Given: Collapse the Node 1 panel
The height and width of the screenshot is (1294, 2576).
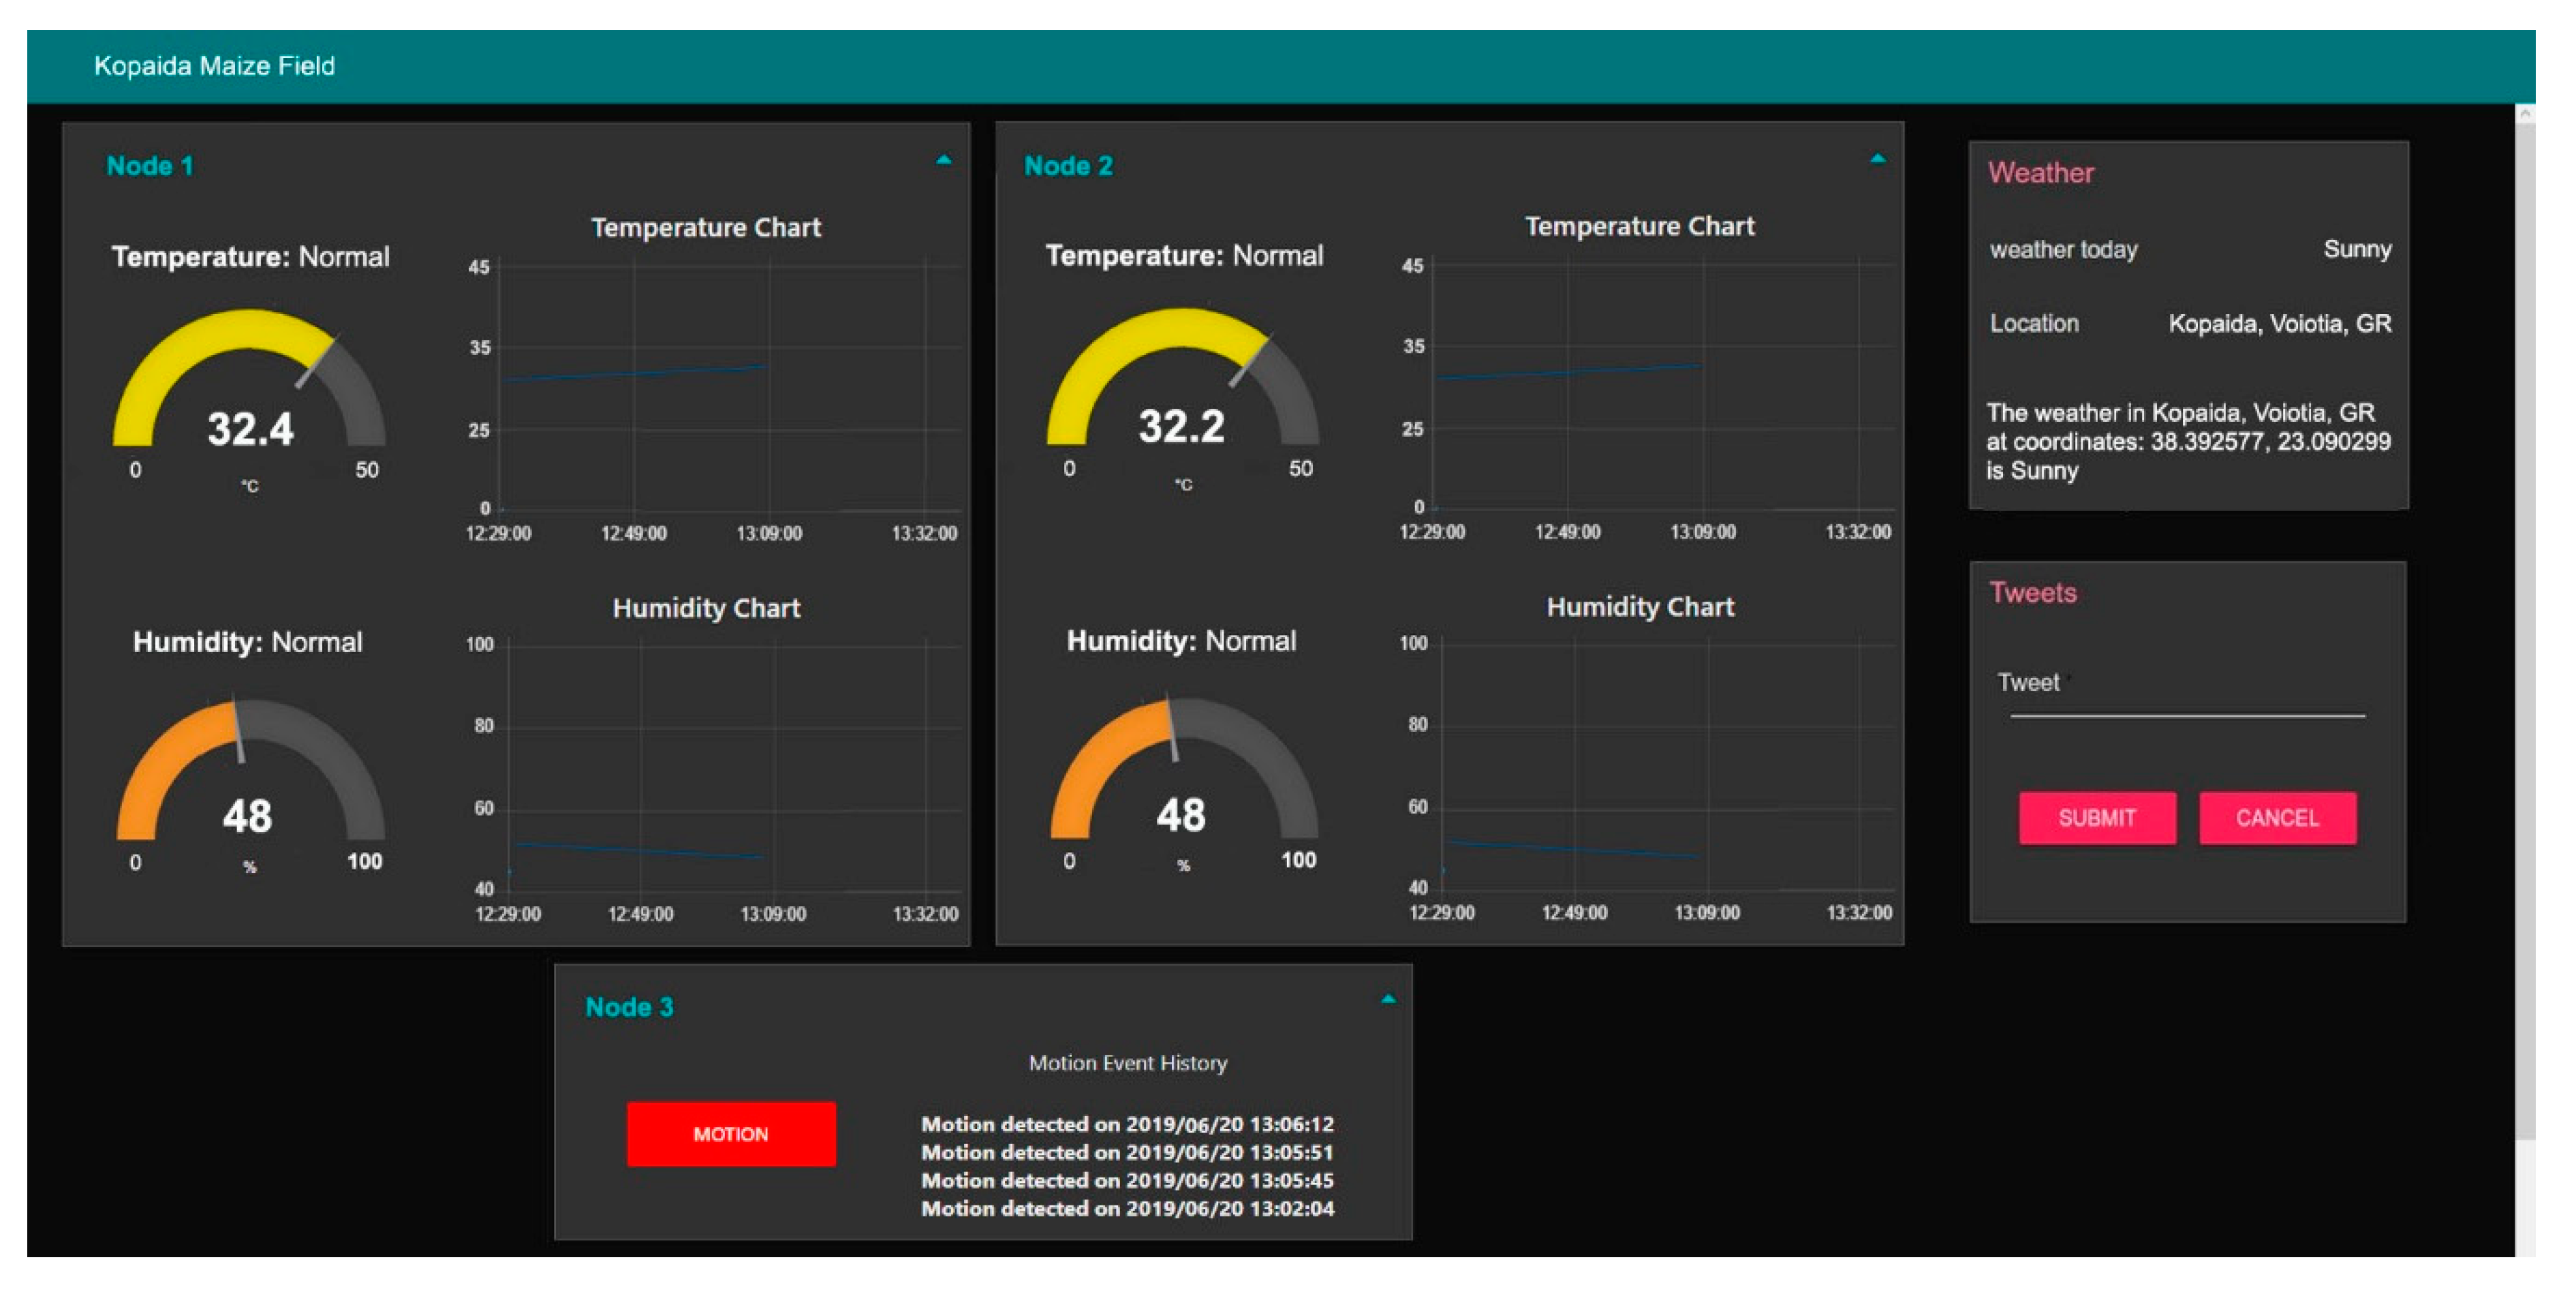Looking at the screenshot, I should pyautogui.click(x=943, y=160).
